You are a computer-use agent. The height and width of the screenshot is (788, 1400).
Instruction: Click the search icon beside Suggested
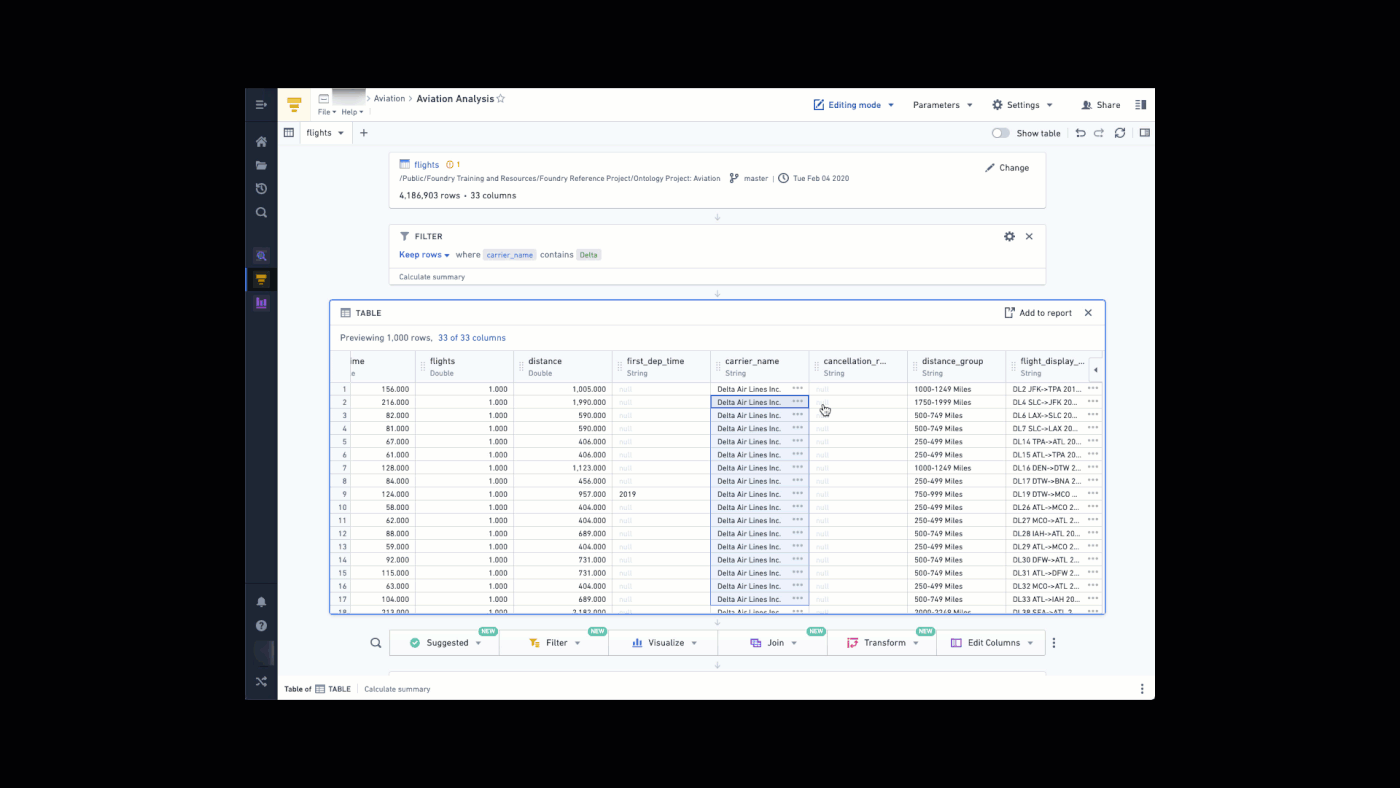tap(376, 643)
